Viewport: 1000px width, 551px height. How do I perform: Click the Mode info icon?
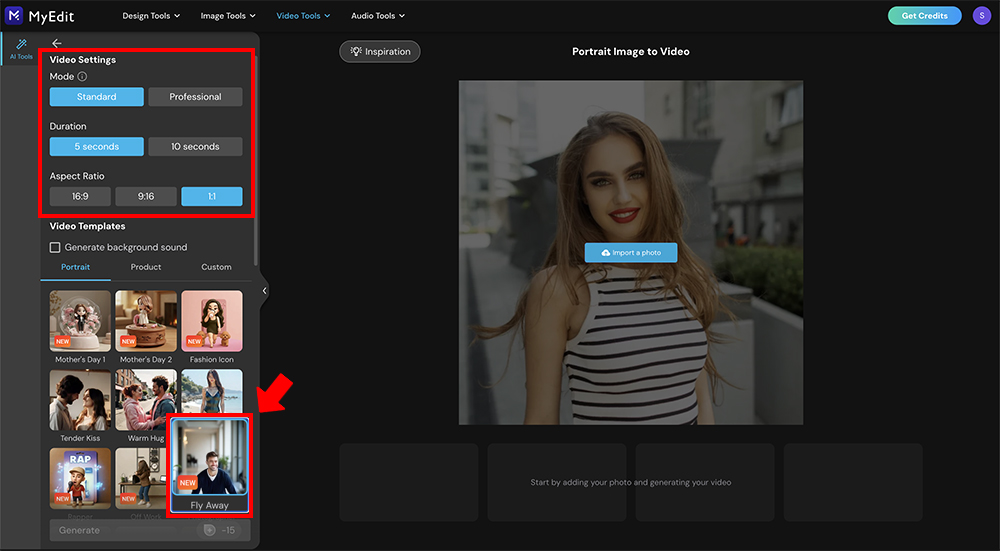(x=82, y=77)
